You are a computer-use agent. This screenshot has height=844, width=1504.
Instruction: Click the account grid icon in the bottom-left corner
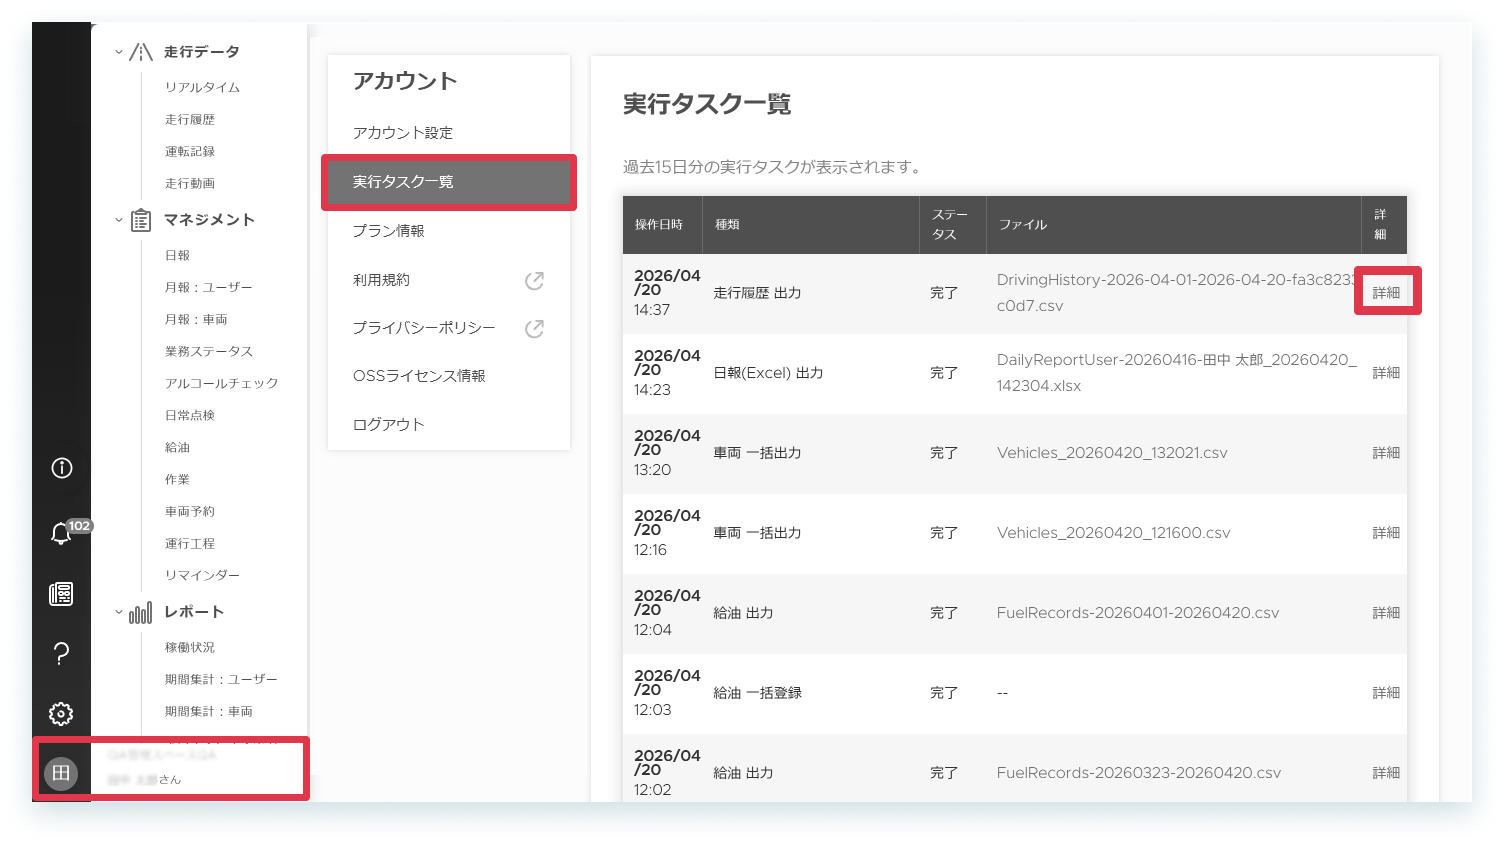(x=61, y=773)
